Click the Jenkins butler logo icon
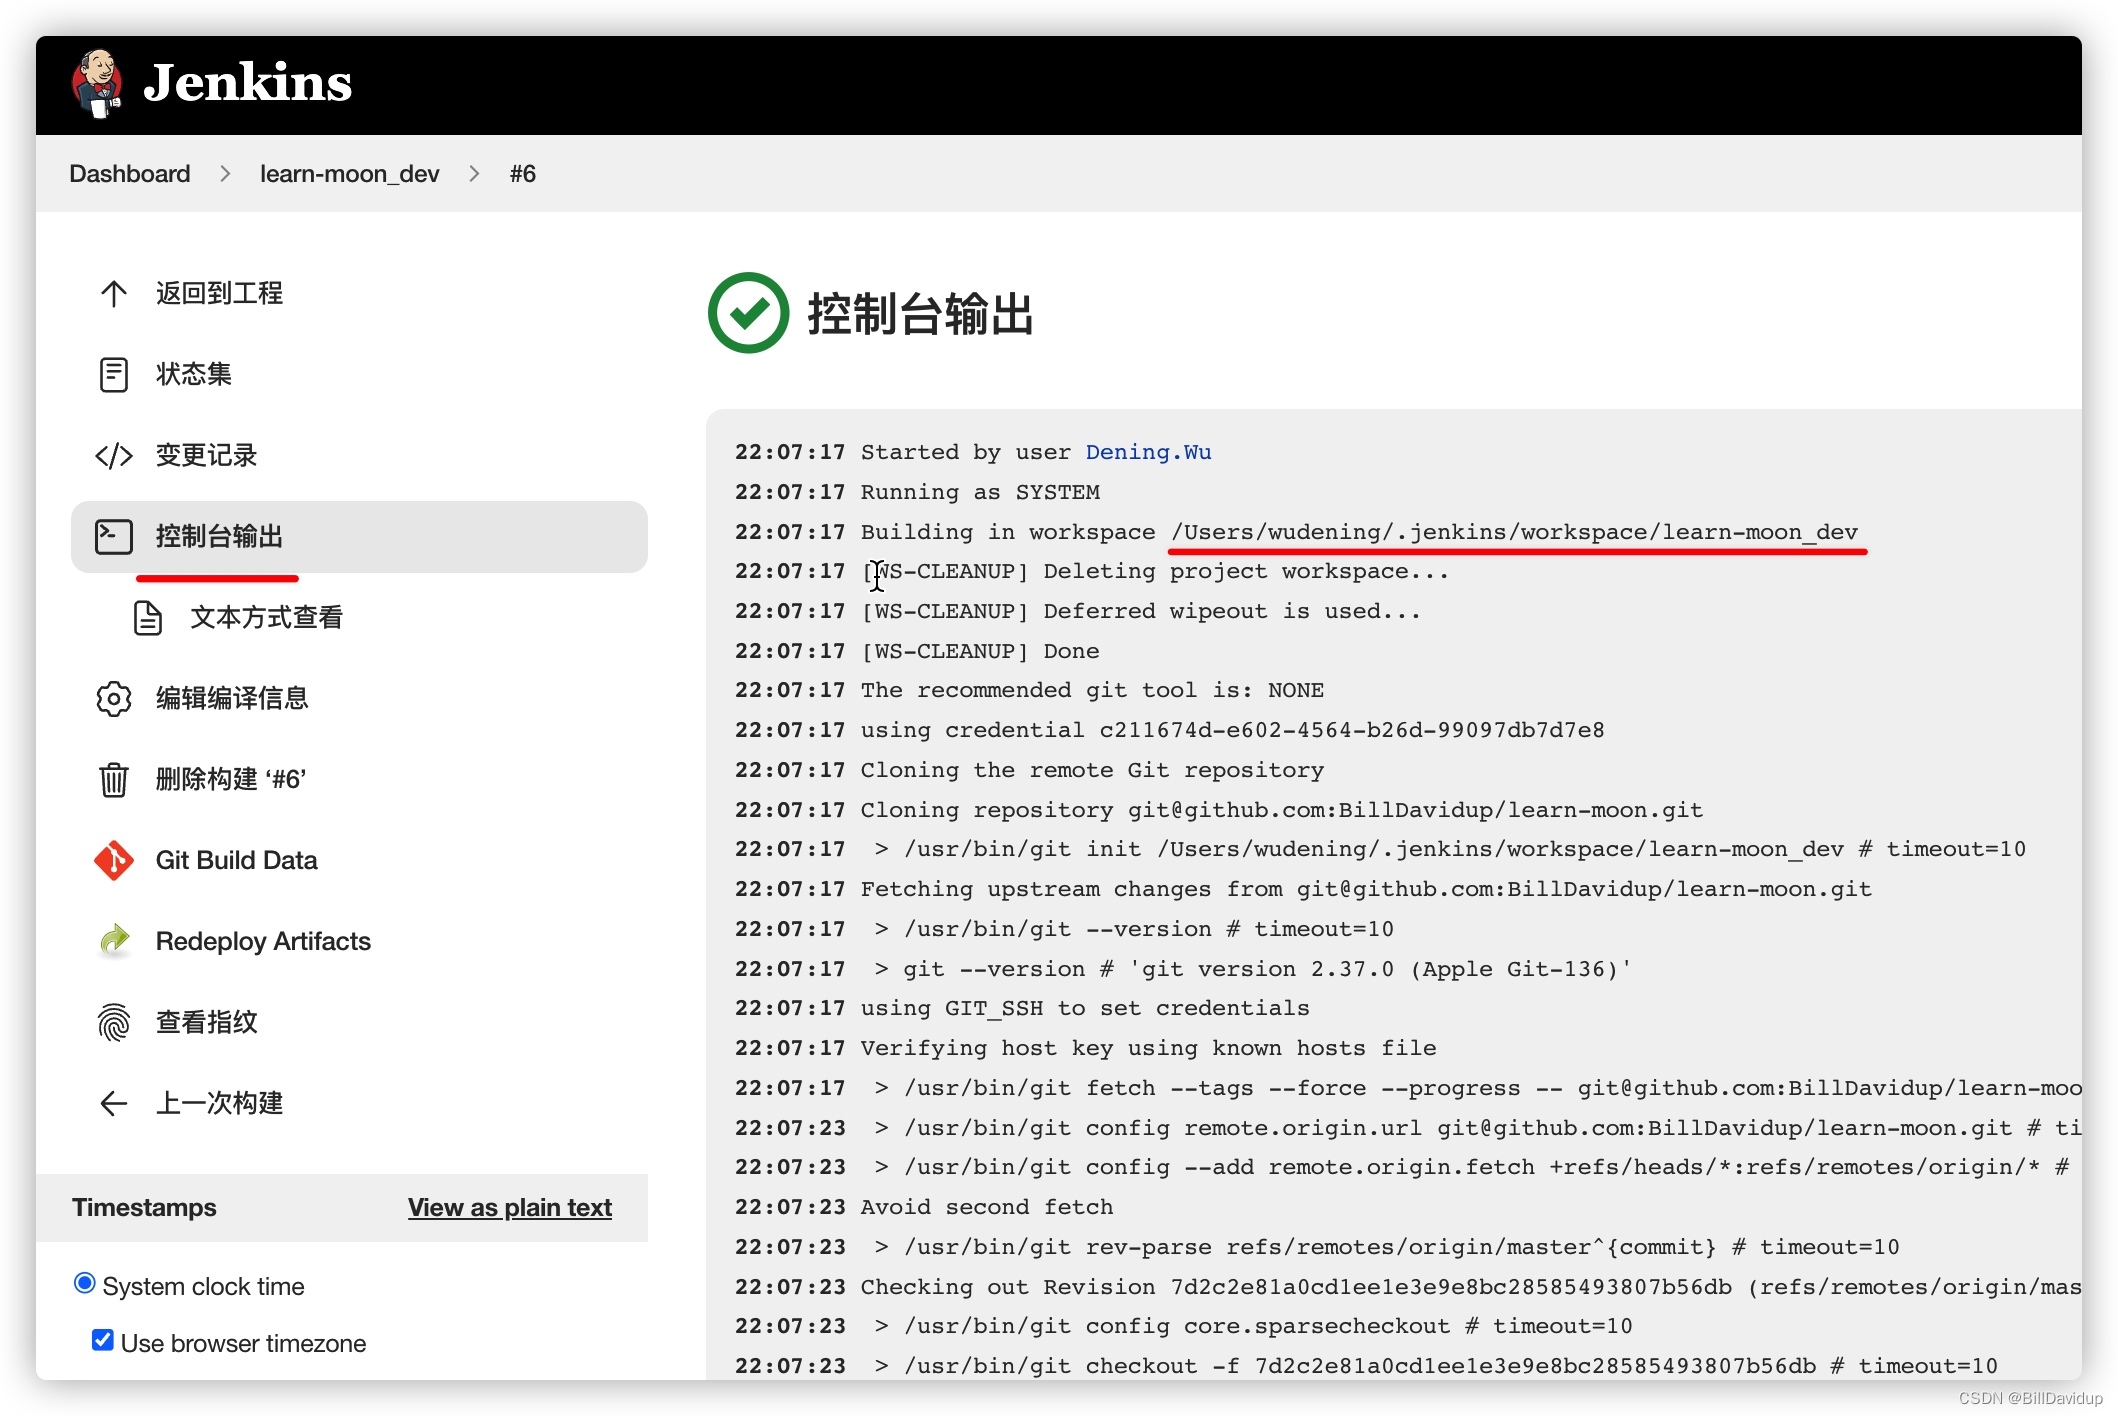The width and height of the screenshot is (2118, 1416). 97,83
